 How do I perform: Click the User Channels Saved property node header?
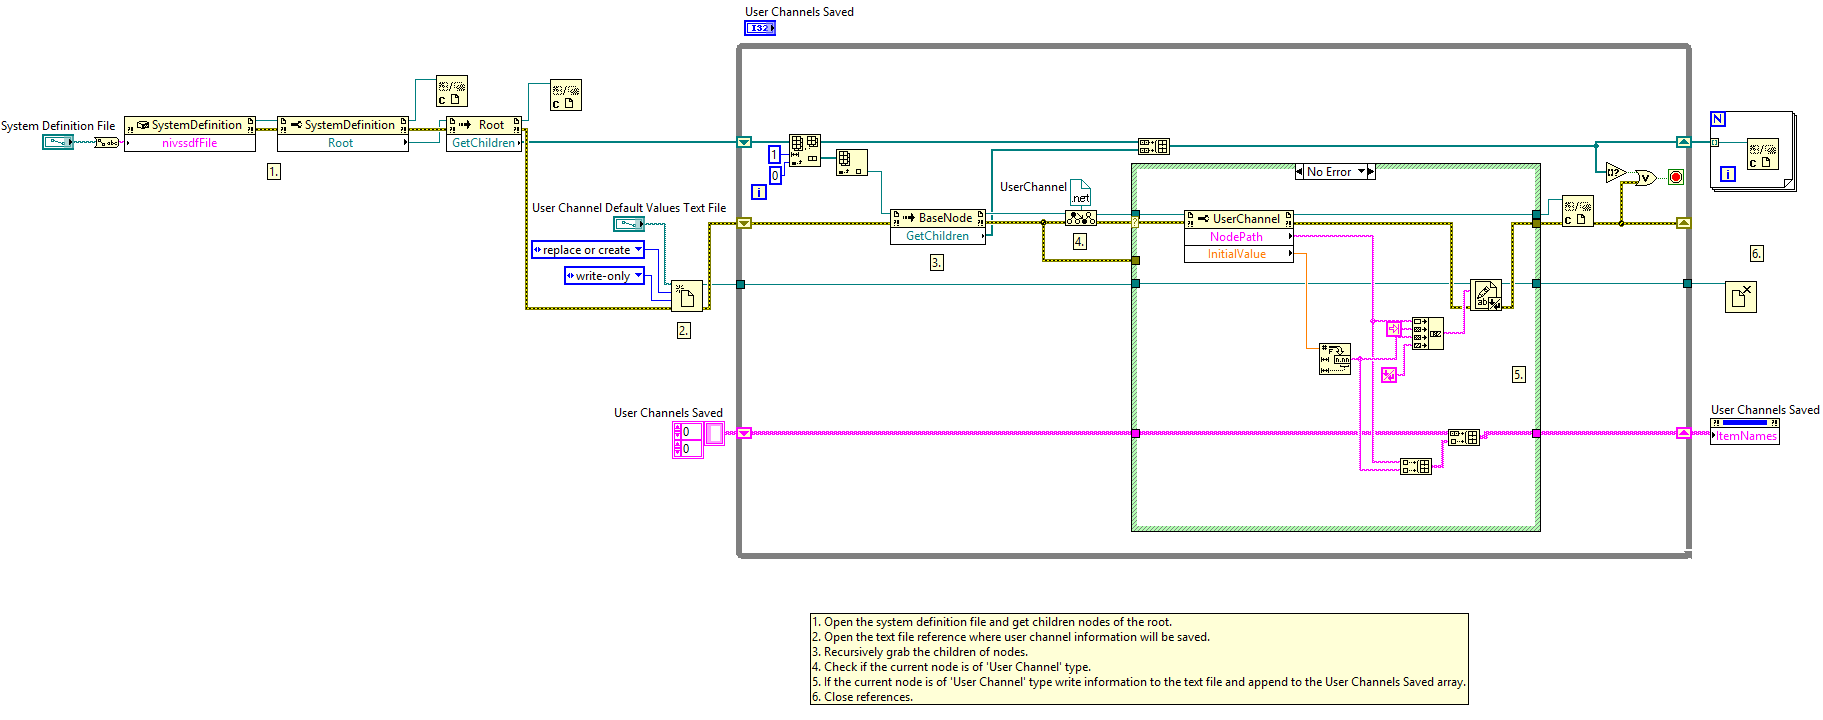[1745, 423]
